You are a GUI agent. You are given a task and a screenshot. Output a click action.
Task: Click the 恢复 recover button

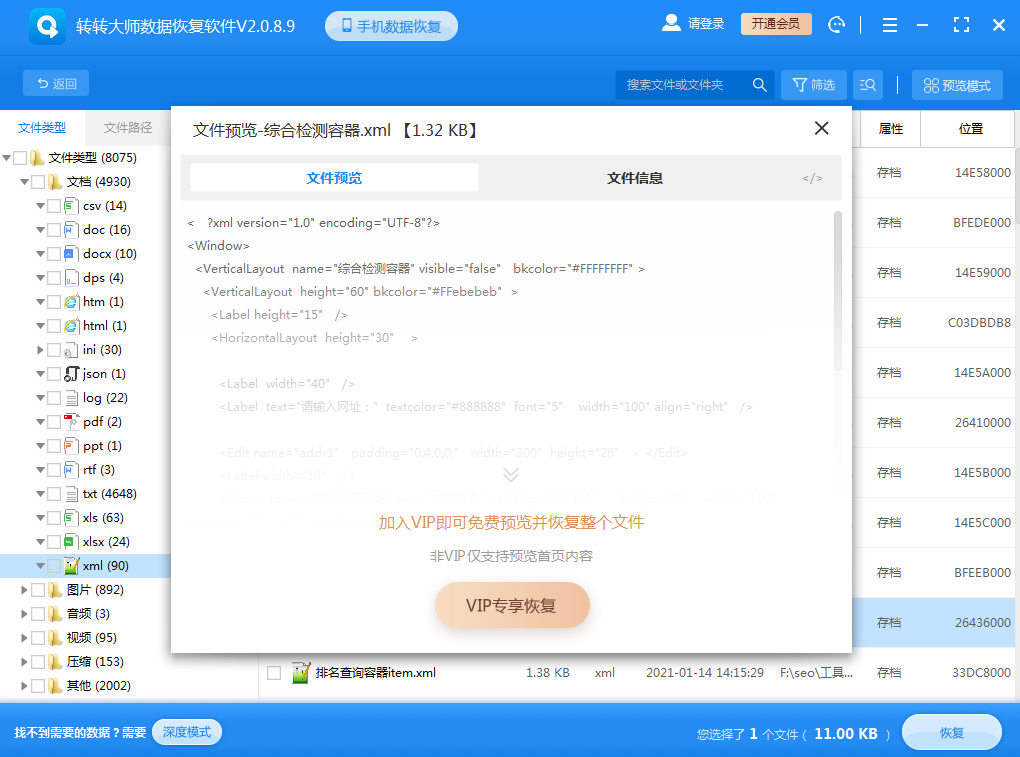coord(952,733)
